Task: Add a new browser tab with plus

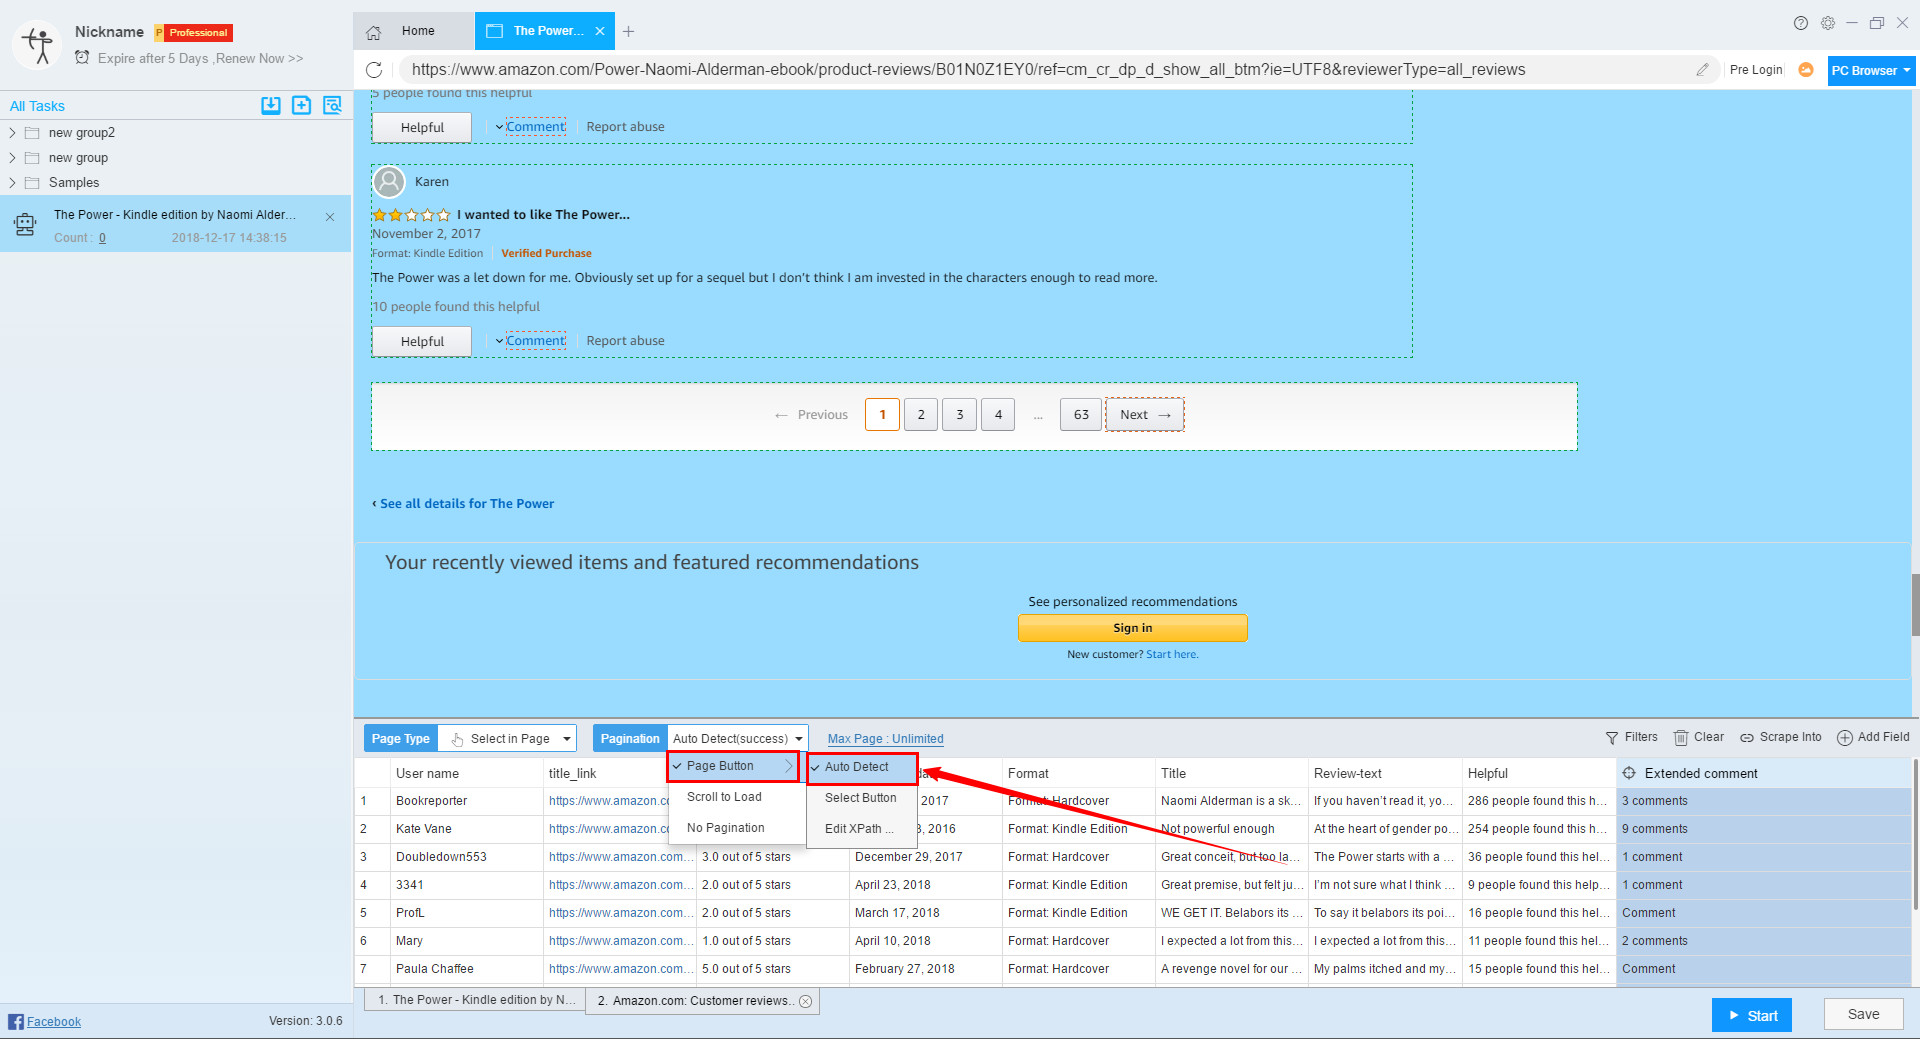Action: [x=629, y=32]
